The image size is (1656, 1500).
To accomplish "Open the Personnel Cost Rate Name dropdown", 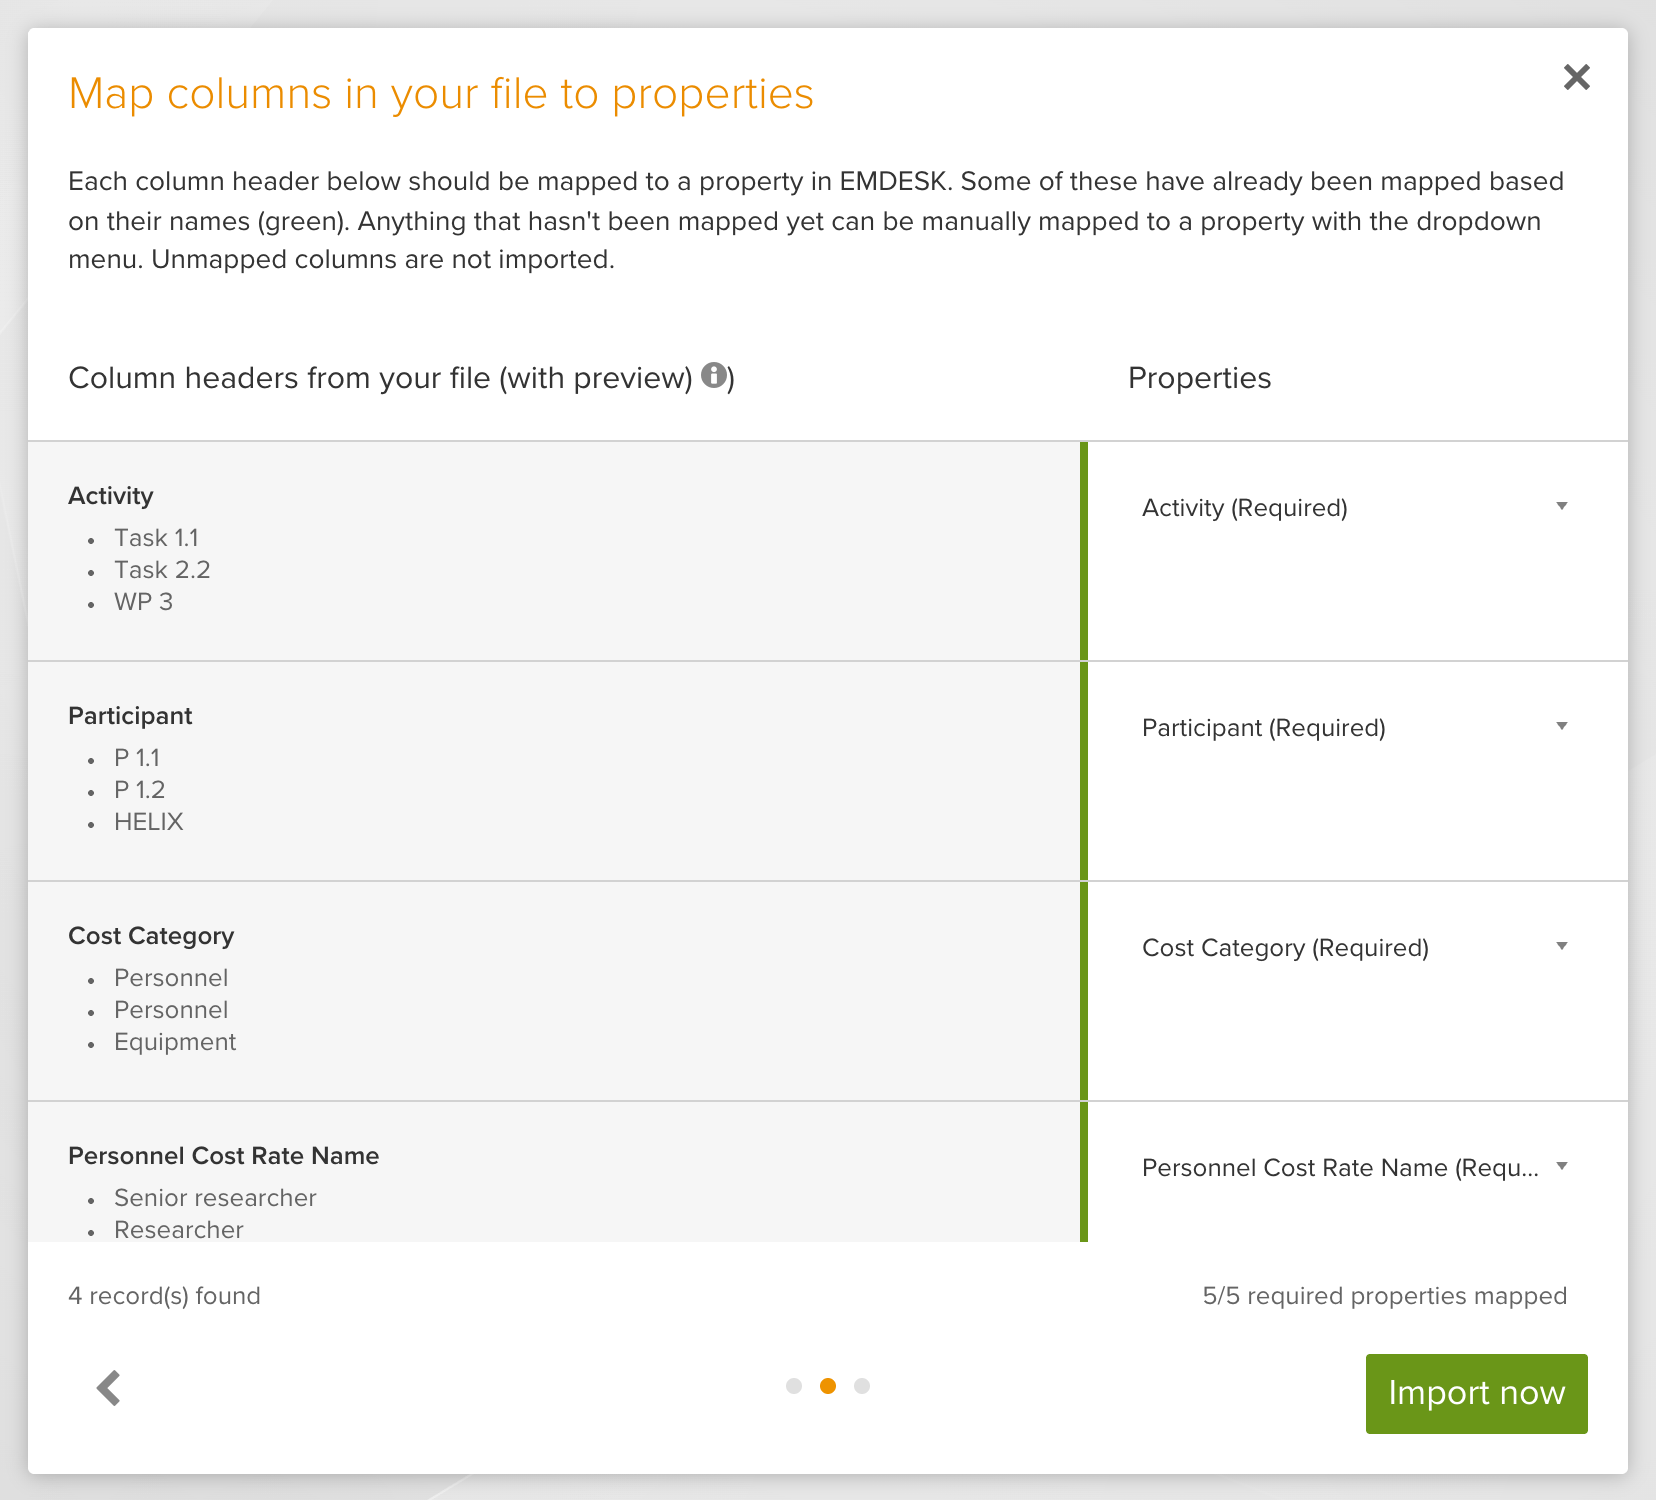I will click(x=1356, y=1168).
